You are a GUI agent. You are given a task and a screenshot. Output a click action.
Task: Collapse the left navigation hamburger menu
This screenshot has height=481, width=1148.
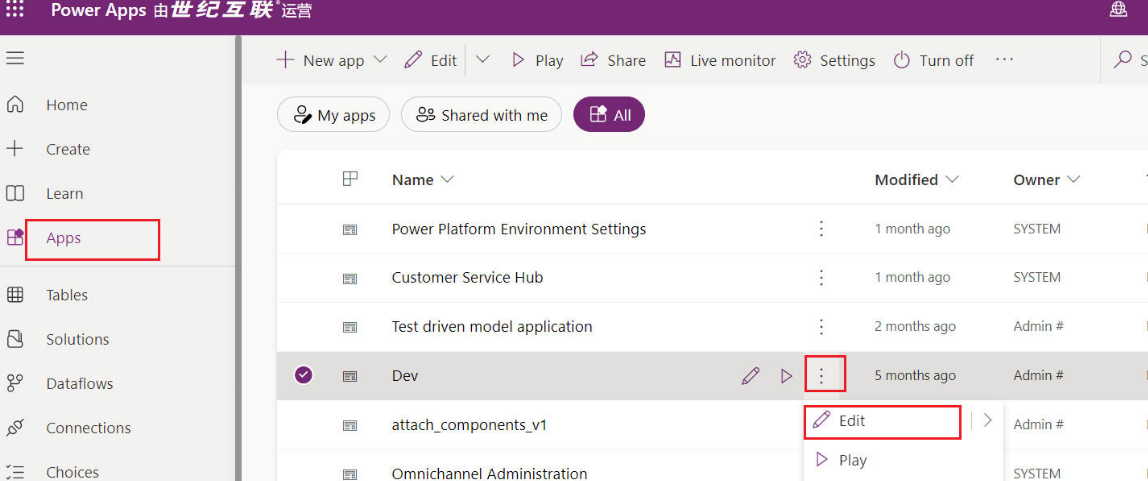(15, 58)
